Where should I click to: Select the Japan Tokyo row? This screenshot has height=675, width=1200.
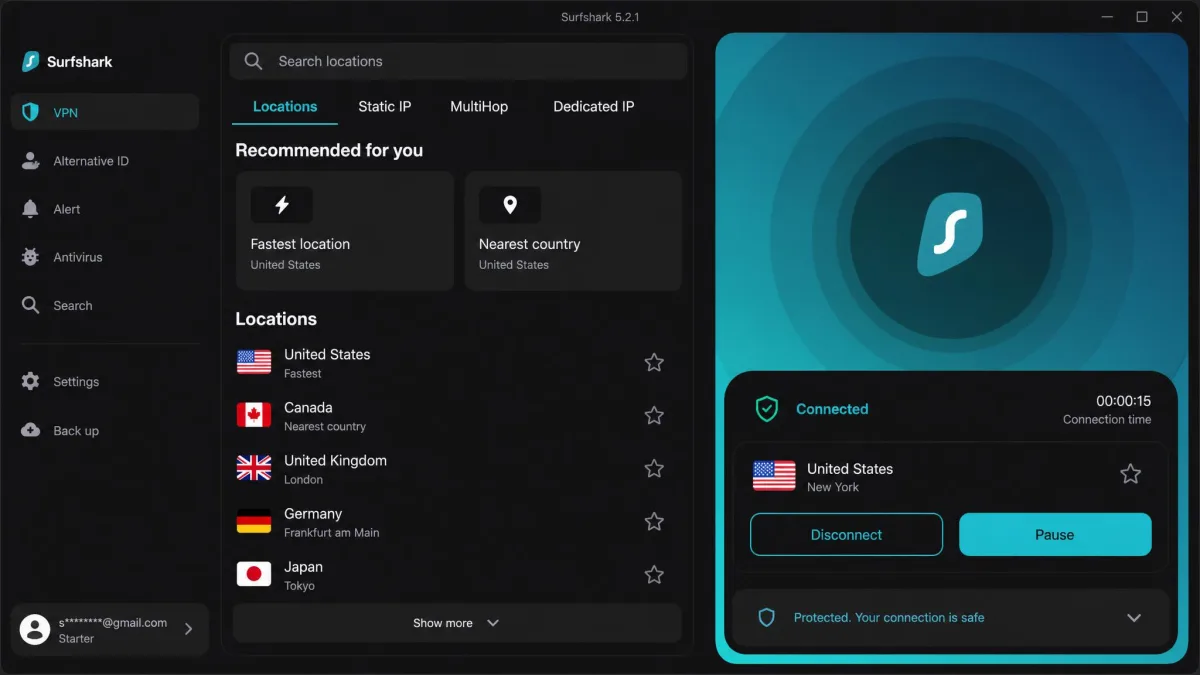[457, 575]
